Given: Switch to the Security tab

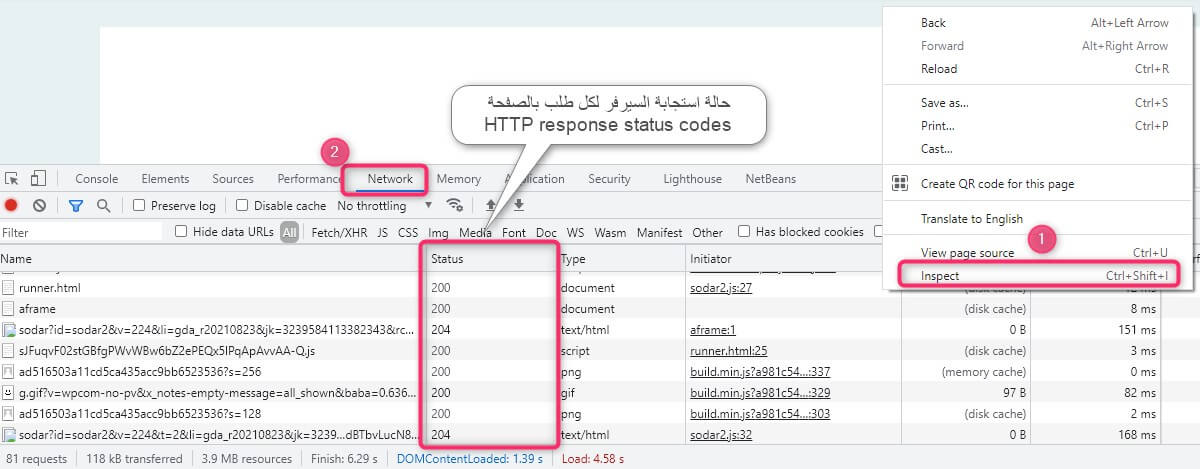Looking at the screenshot, I should tap(609, 179).
